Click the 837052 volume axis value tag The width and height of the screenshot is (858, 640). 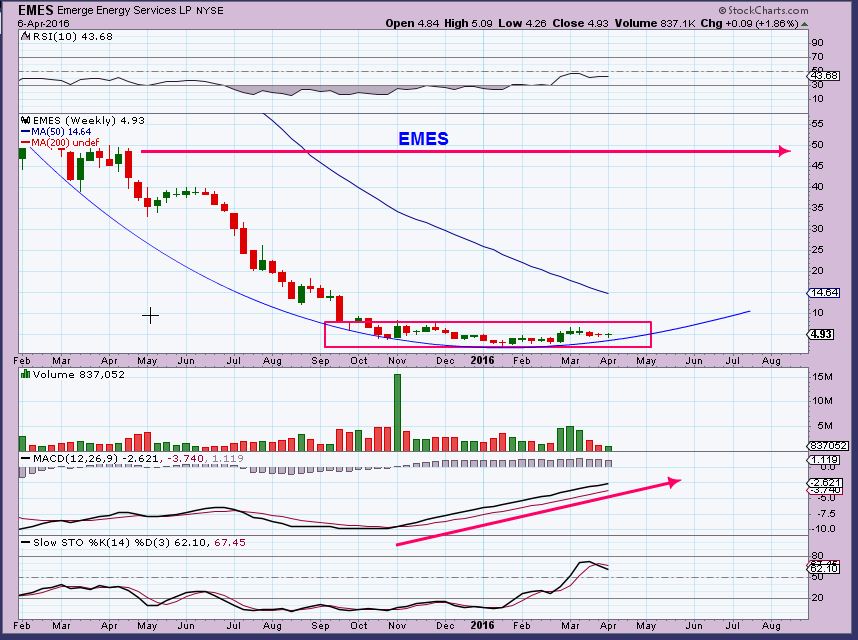[828, 446]
